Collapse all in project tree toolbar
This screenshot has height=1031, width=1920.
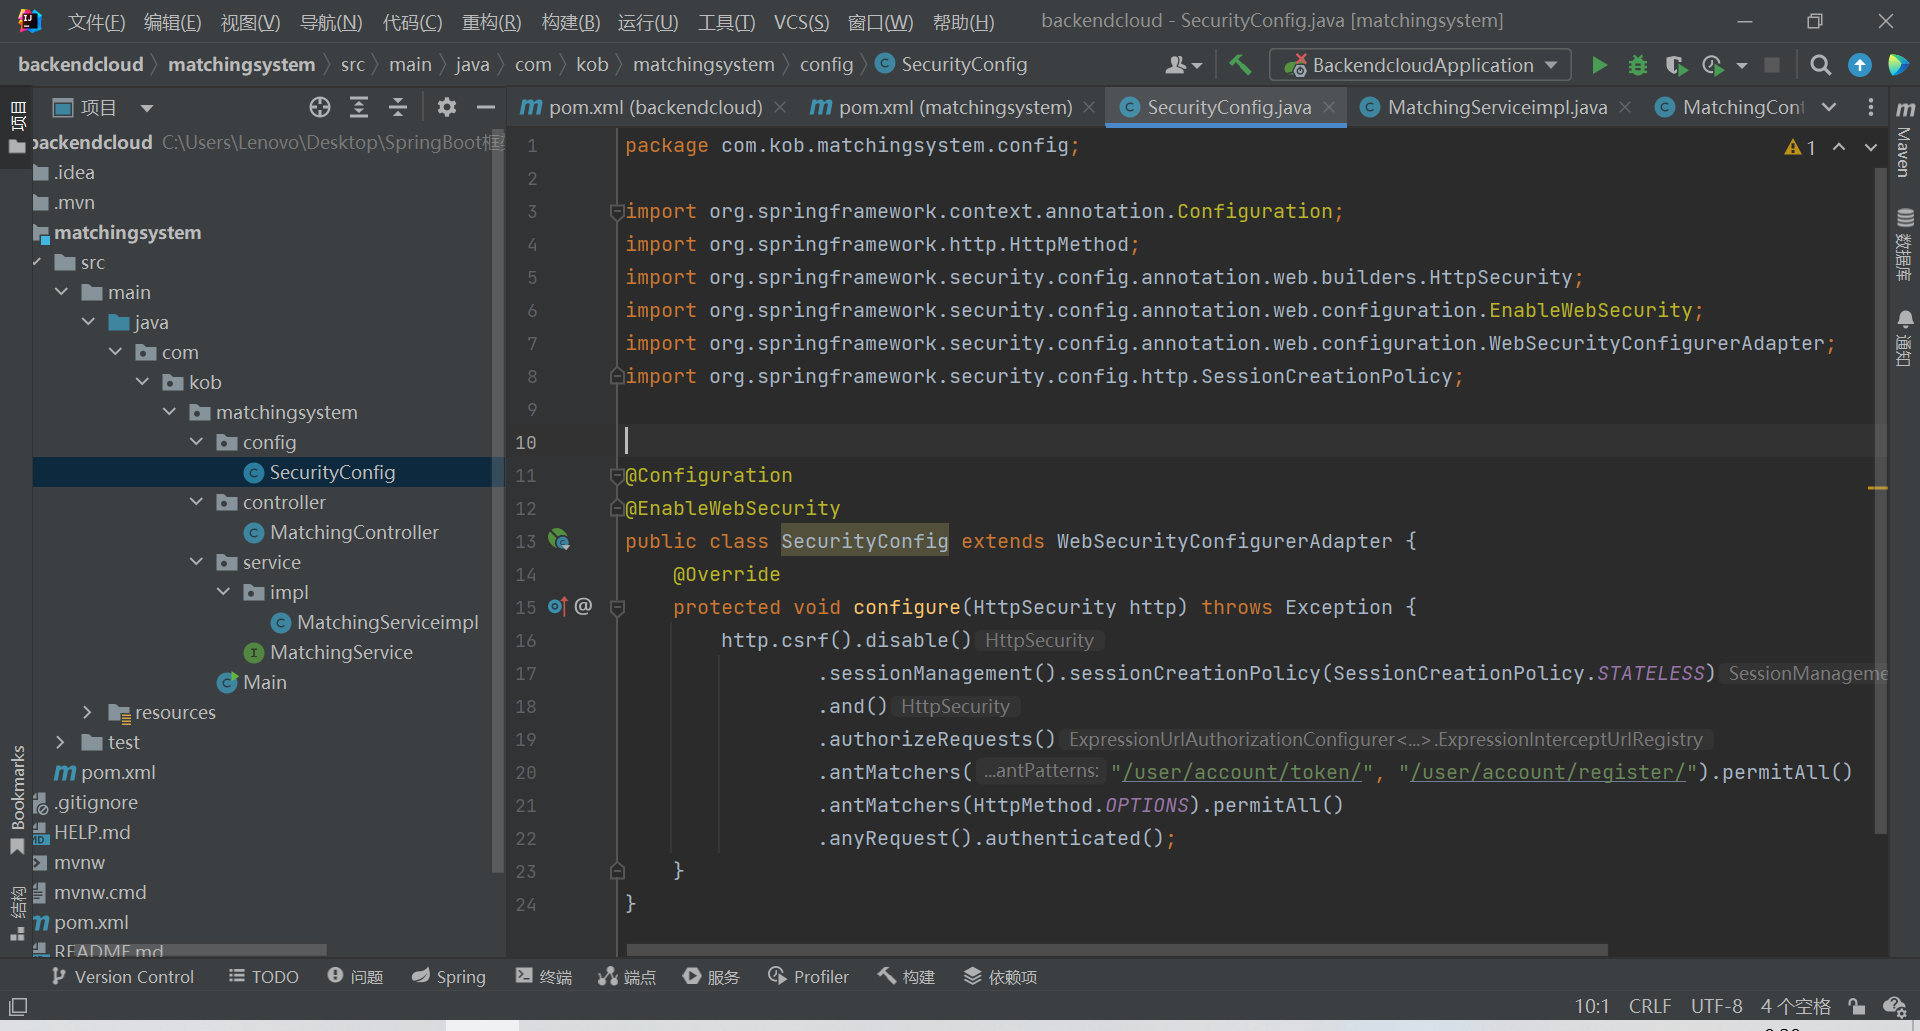coord(398,107)
